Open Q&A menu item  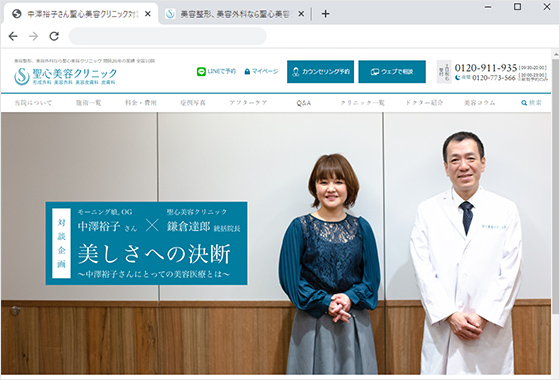tap(304, 103)
